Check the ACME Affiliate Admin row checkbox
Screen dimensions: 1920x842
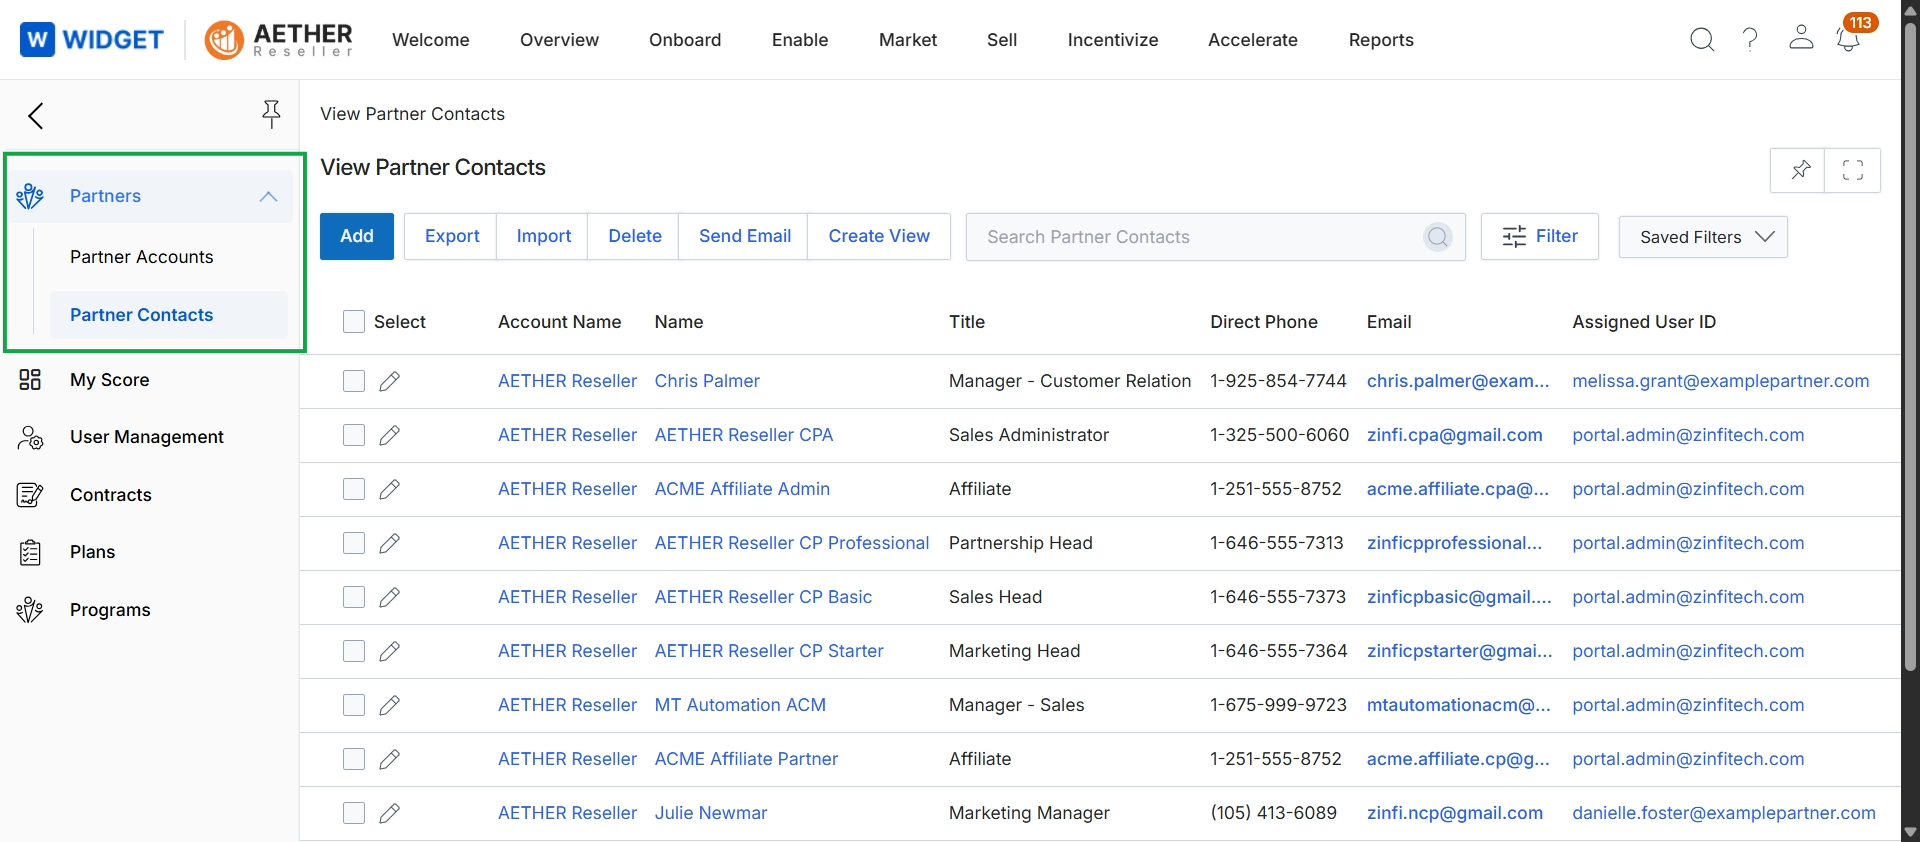pyautogui.click(x=354, y=489)
